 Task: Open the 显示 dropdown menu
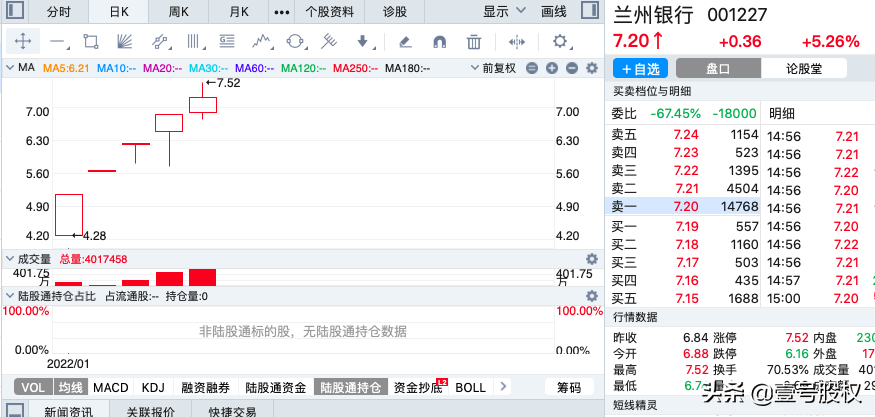(x=504, y=11)
